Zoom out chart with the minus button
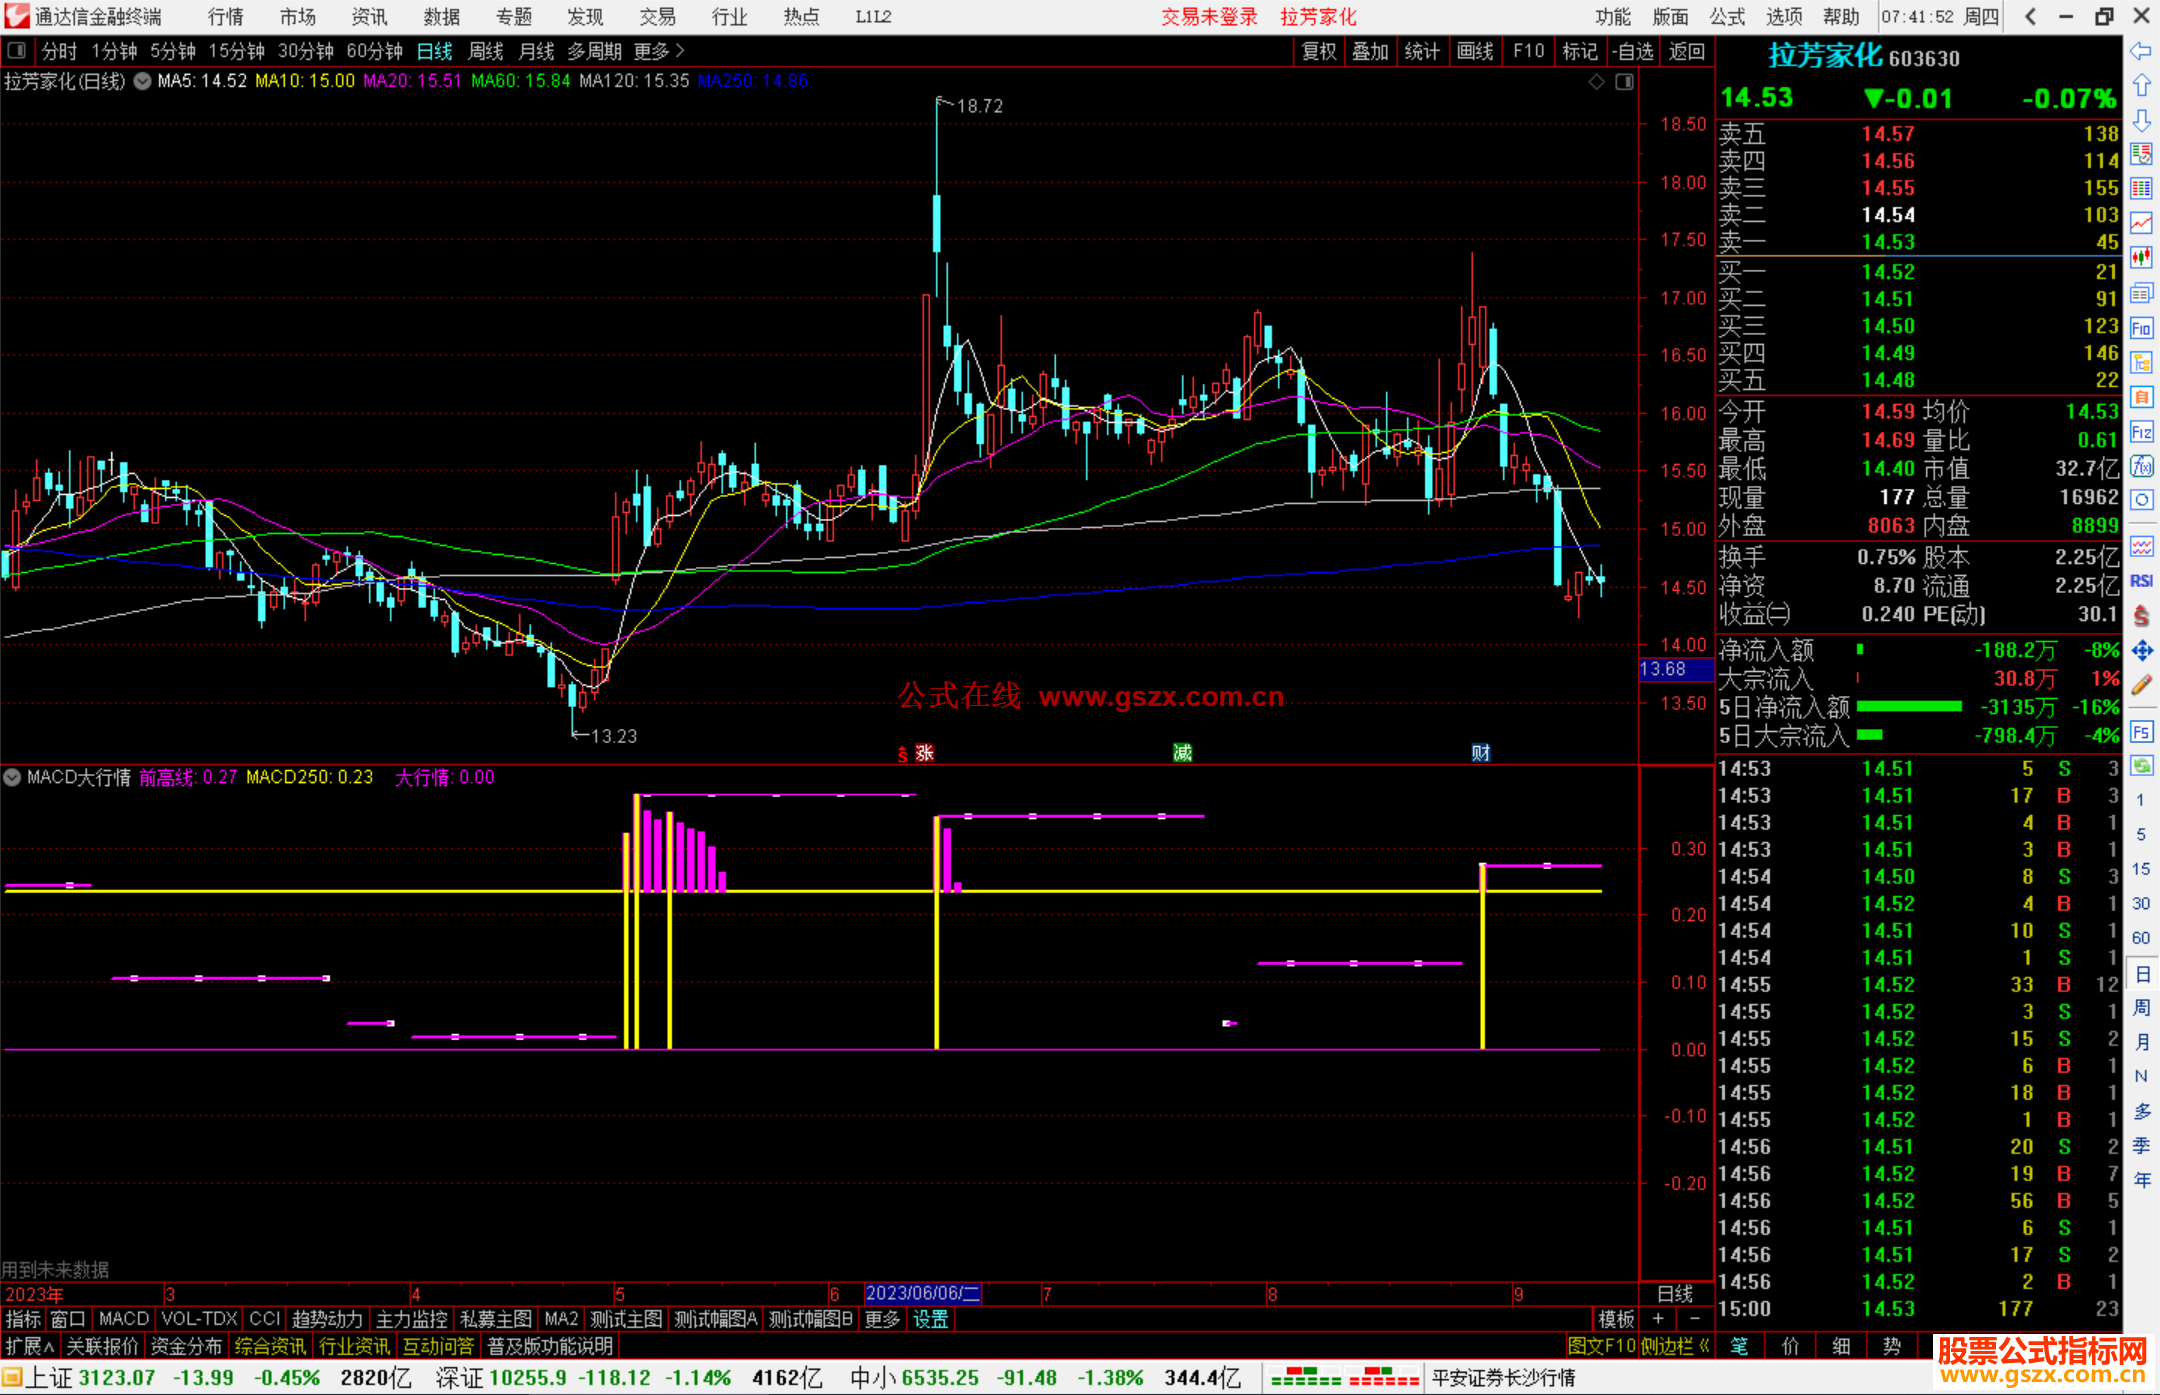This screenshot has height=1395, width=2160. click(1695, 1319)
